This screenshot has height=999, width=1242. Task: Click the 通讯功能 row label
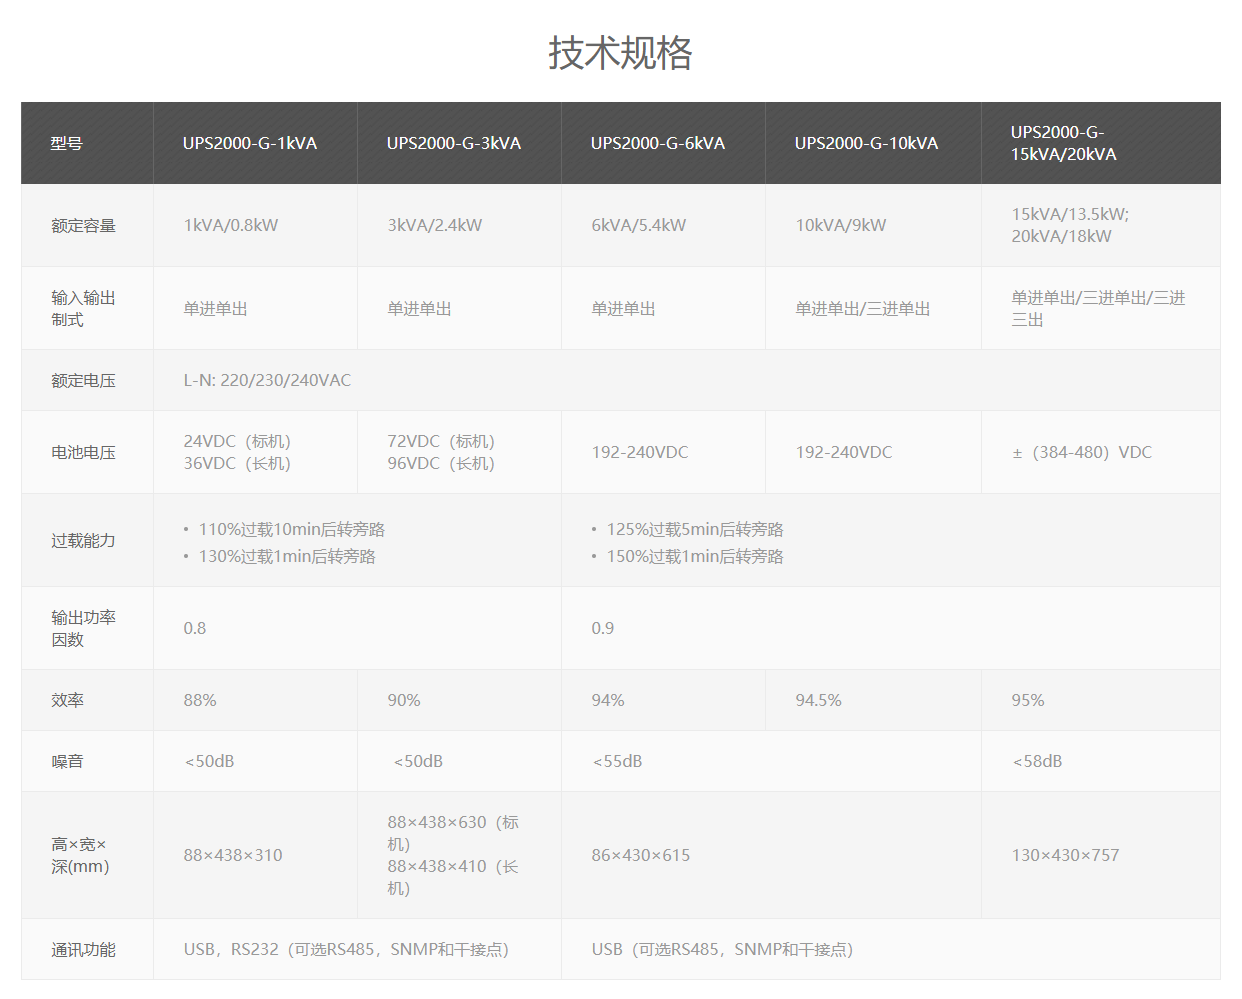pos(84,950)
